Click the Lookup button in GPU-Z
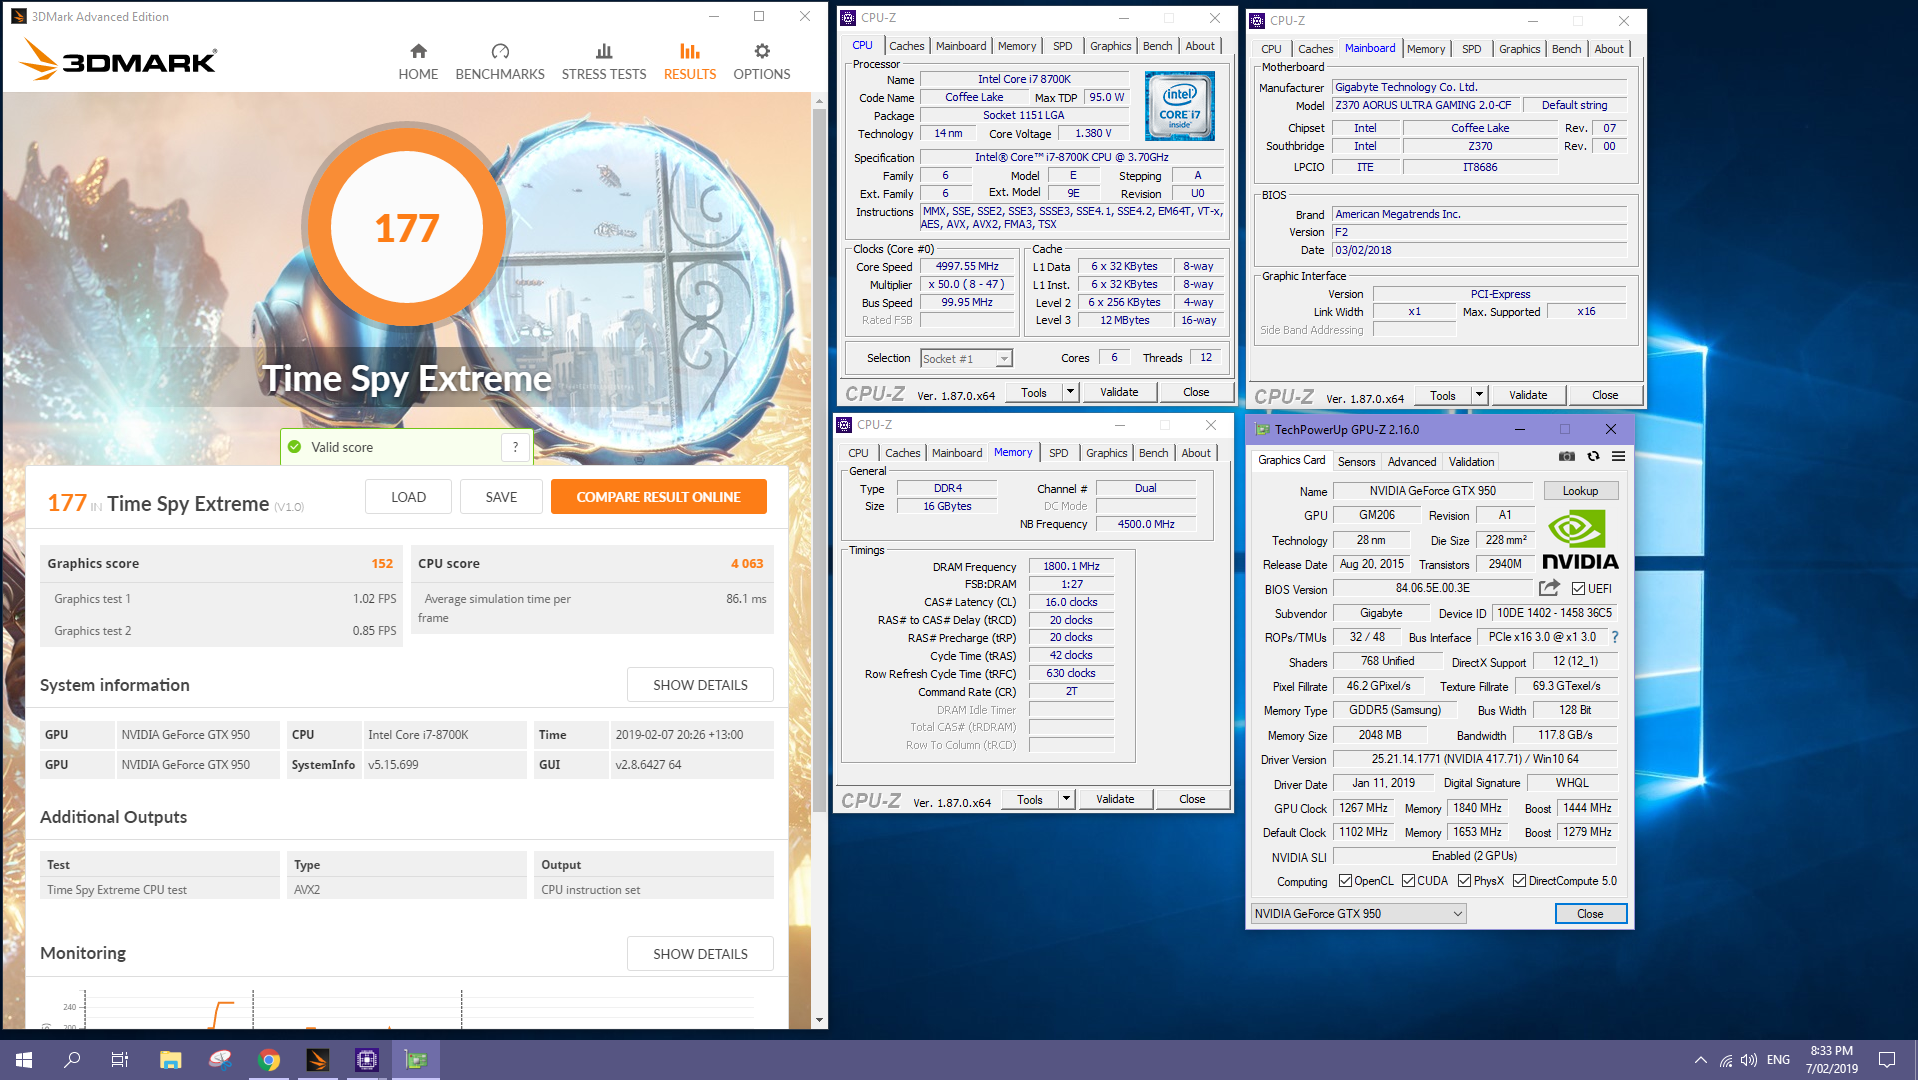This screenshot has height=1080, width=1918. [x=1580, y=491]
